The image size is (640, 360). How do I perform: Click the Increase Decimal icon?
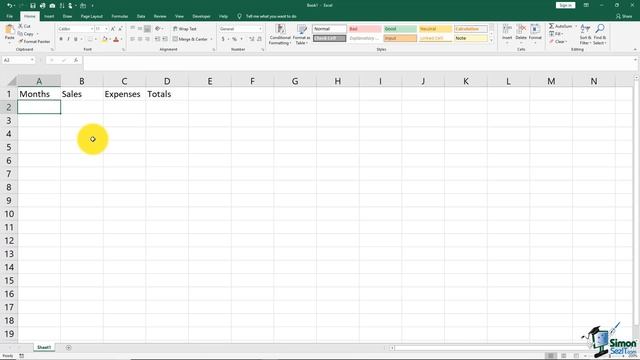[251, 39]
